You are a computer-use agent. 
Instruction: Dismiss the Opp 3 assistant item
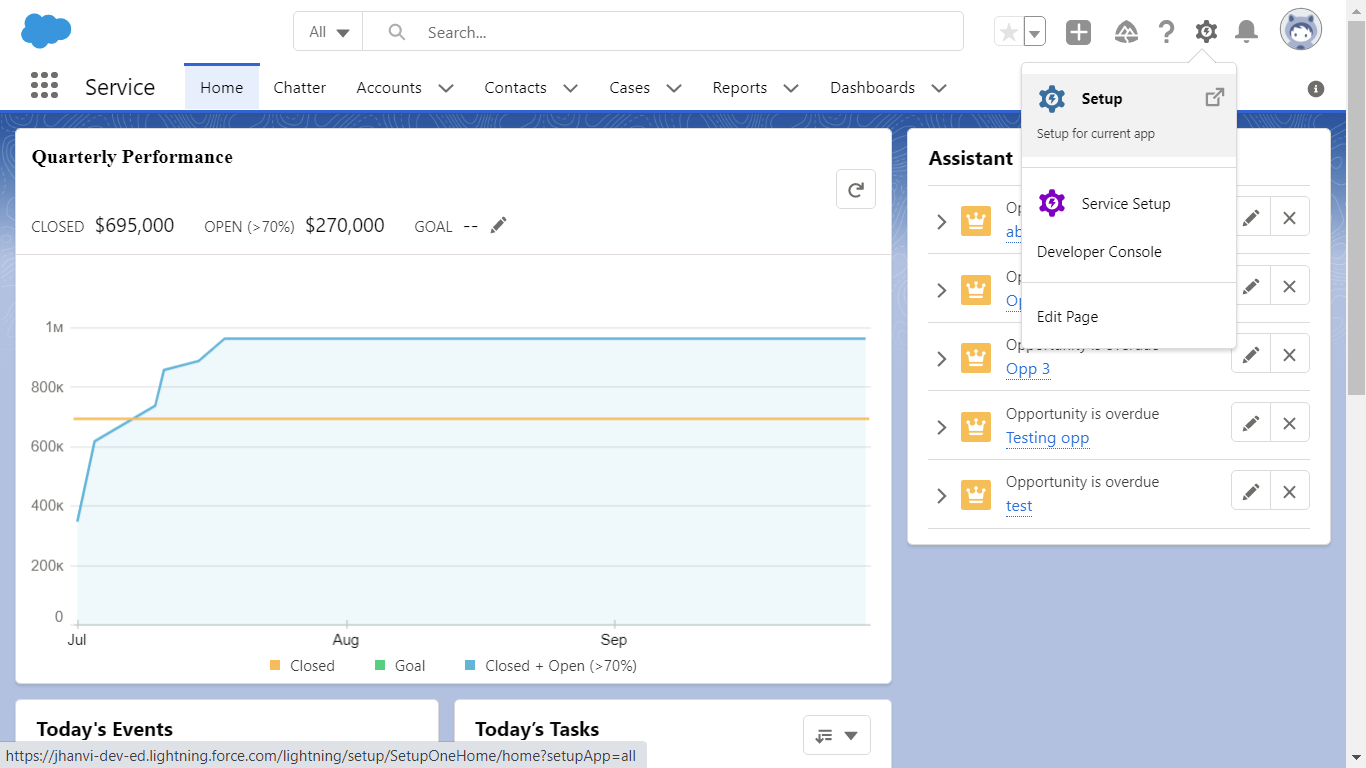pos(1290,355)
